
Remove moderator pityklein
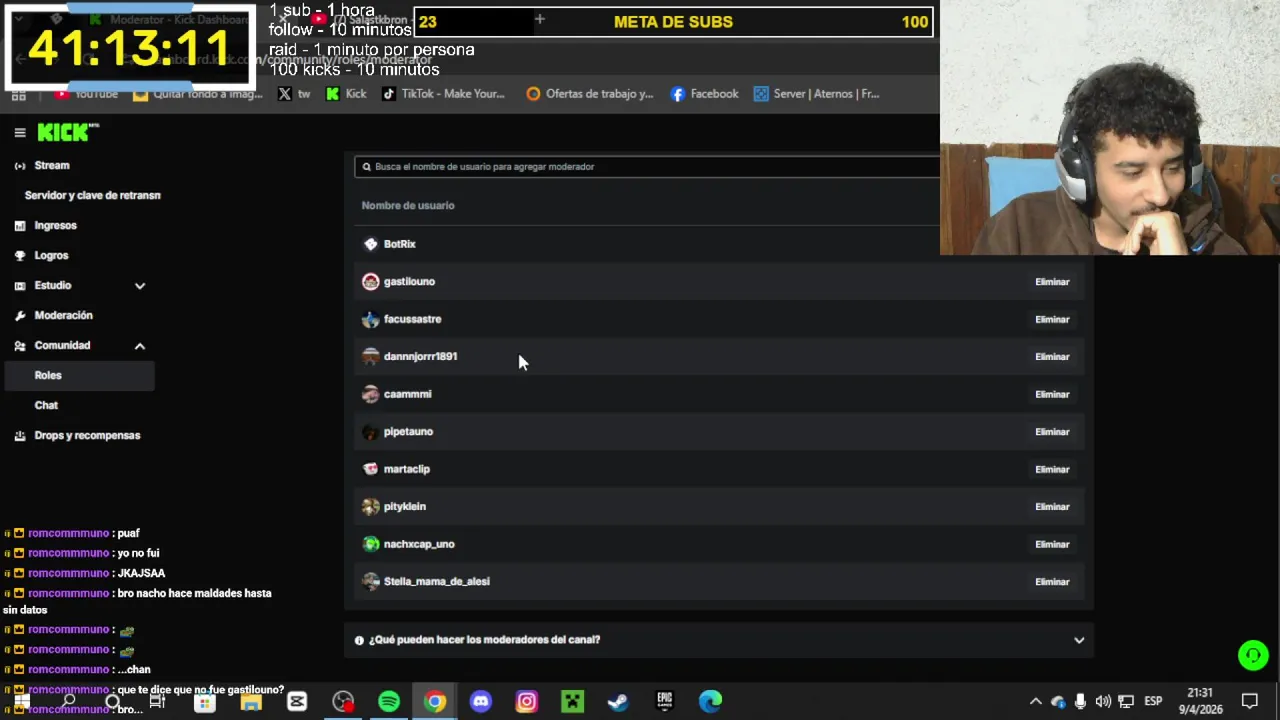pos(1052,507)
